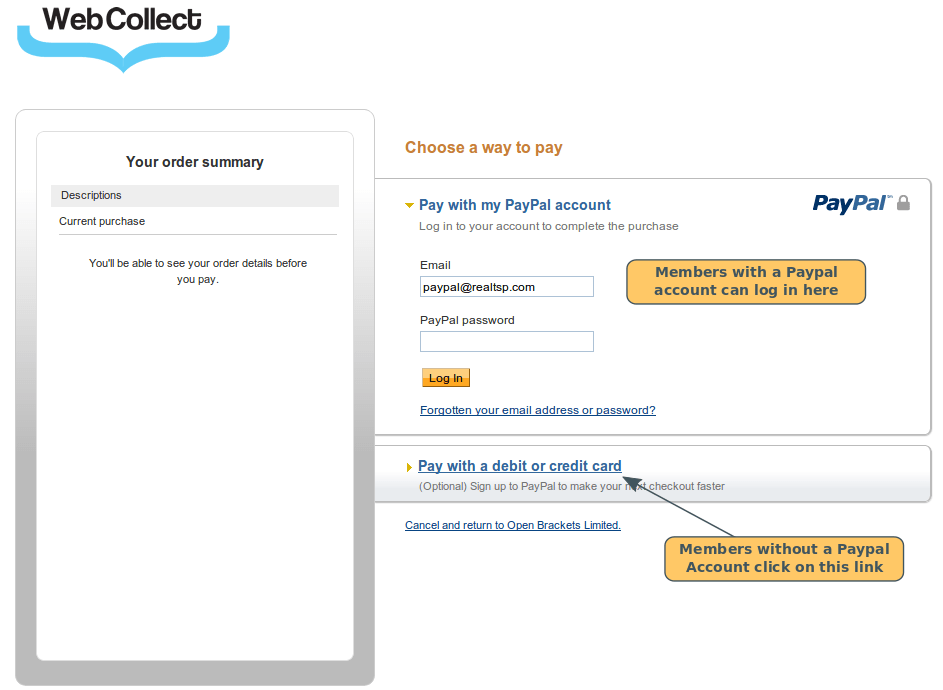This screenshot has height=690, width=943.
Task: Select the Descriptions tab in order summary
Action: point(91,195)
